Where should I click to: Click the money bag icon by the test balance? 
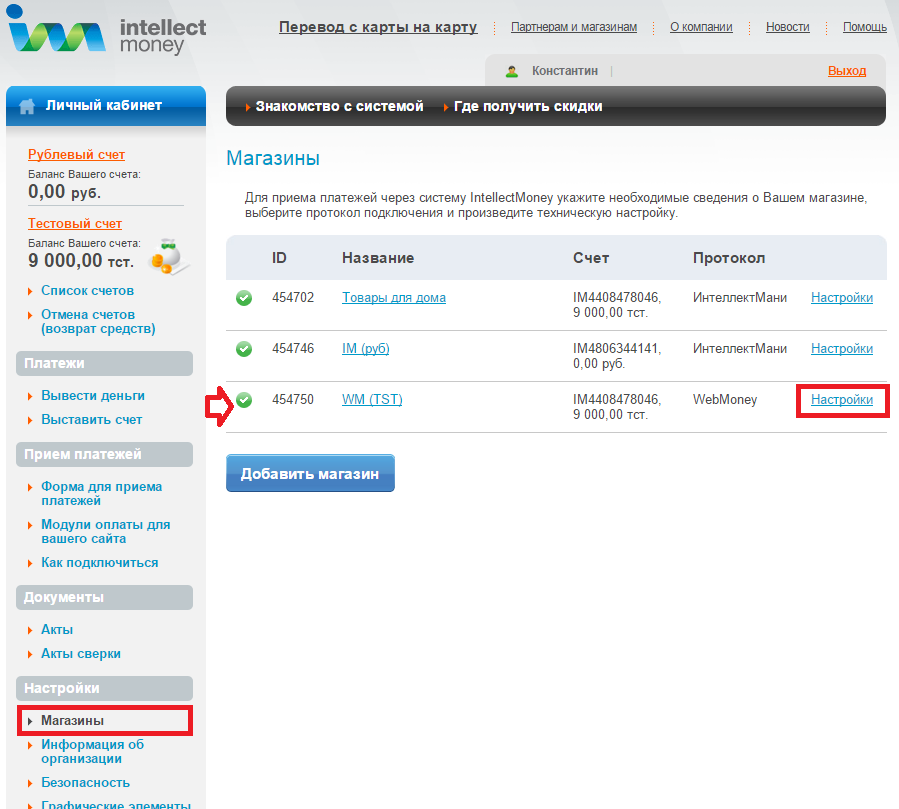(x=164, y=259)
